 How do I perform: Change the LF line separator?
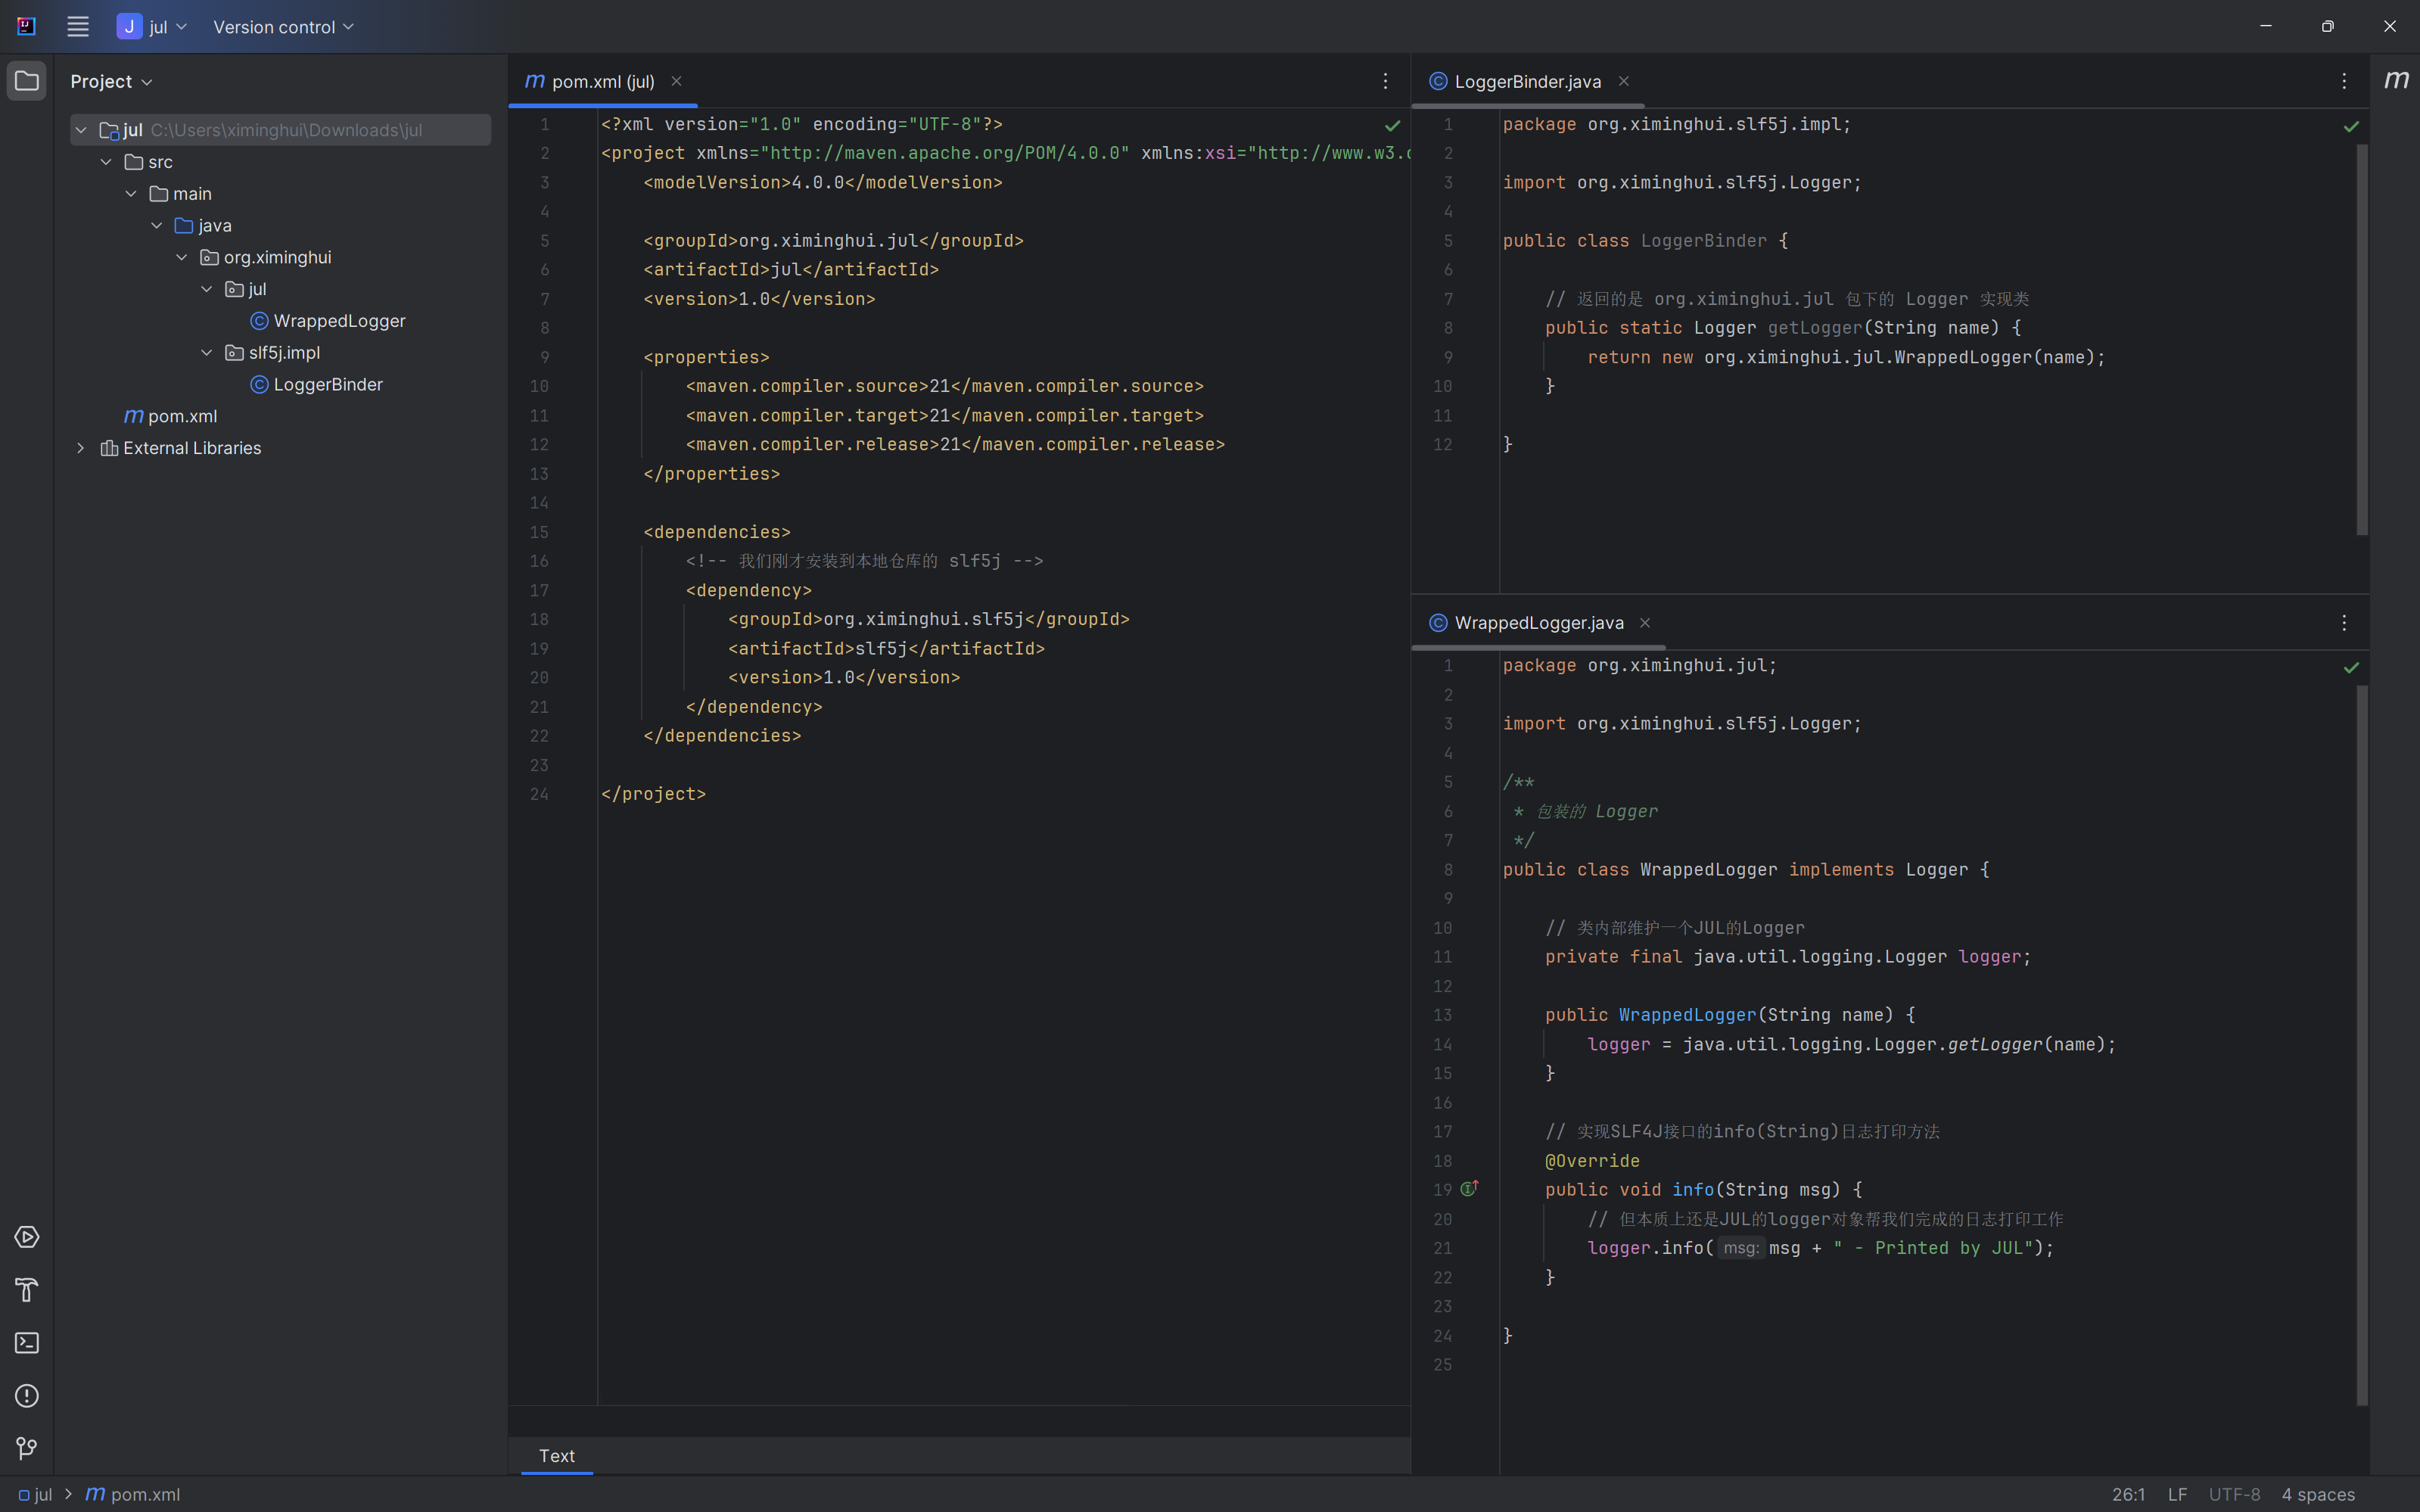point(2177,1494)
